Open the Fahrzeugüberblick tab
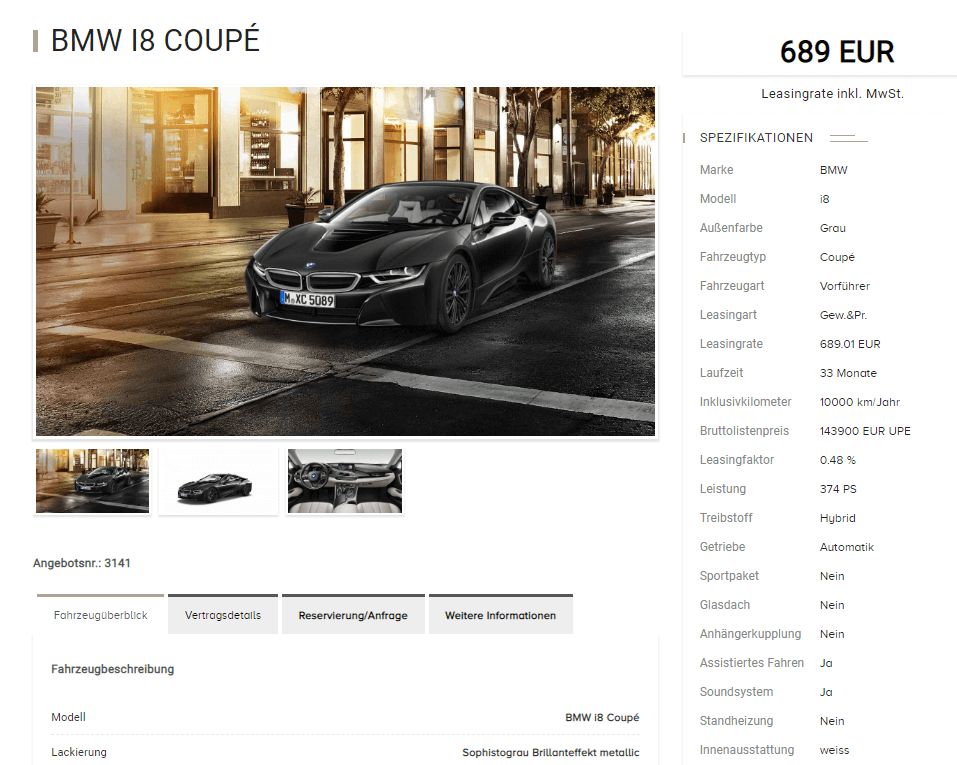957x765 pixels. (x=101, y=614)
